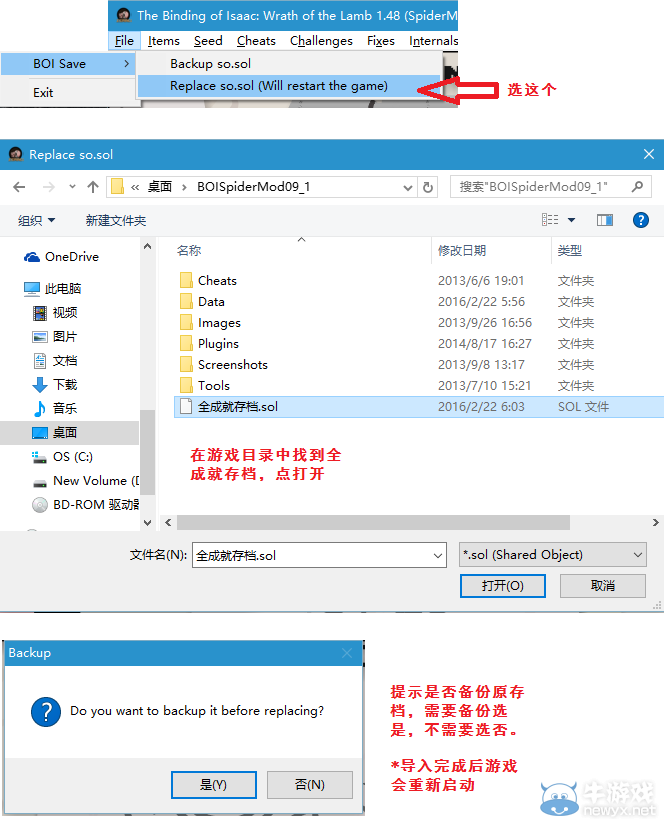Image resolution: width=664 pixels, height=824 pixels.
Task: Open the Seed menu
Action: pyautogui.click(x=208, y=41)
